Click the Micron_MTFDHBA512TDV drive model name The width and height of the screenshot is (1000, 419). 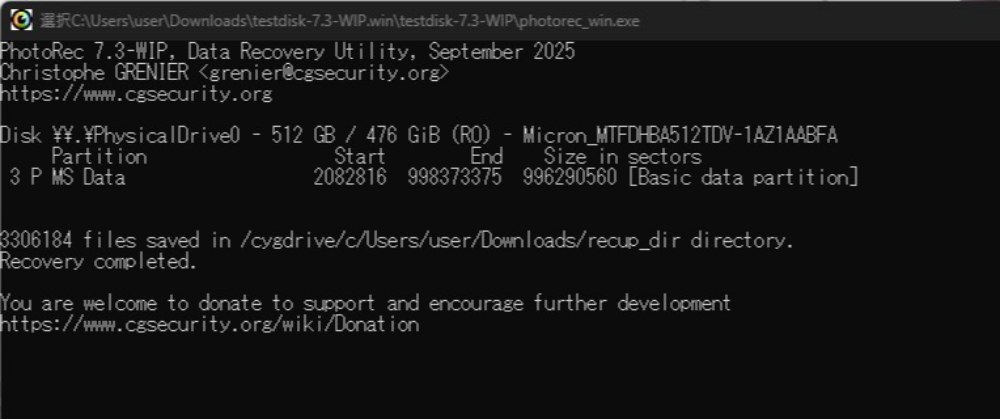680,135
